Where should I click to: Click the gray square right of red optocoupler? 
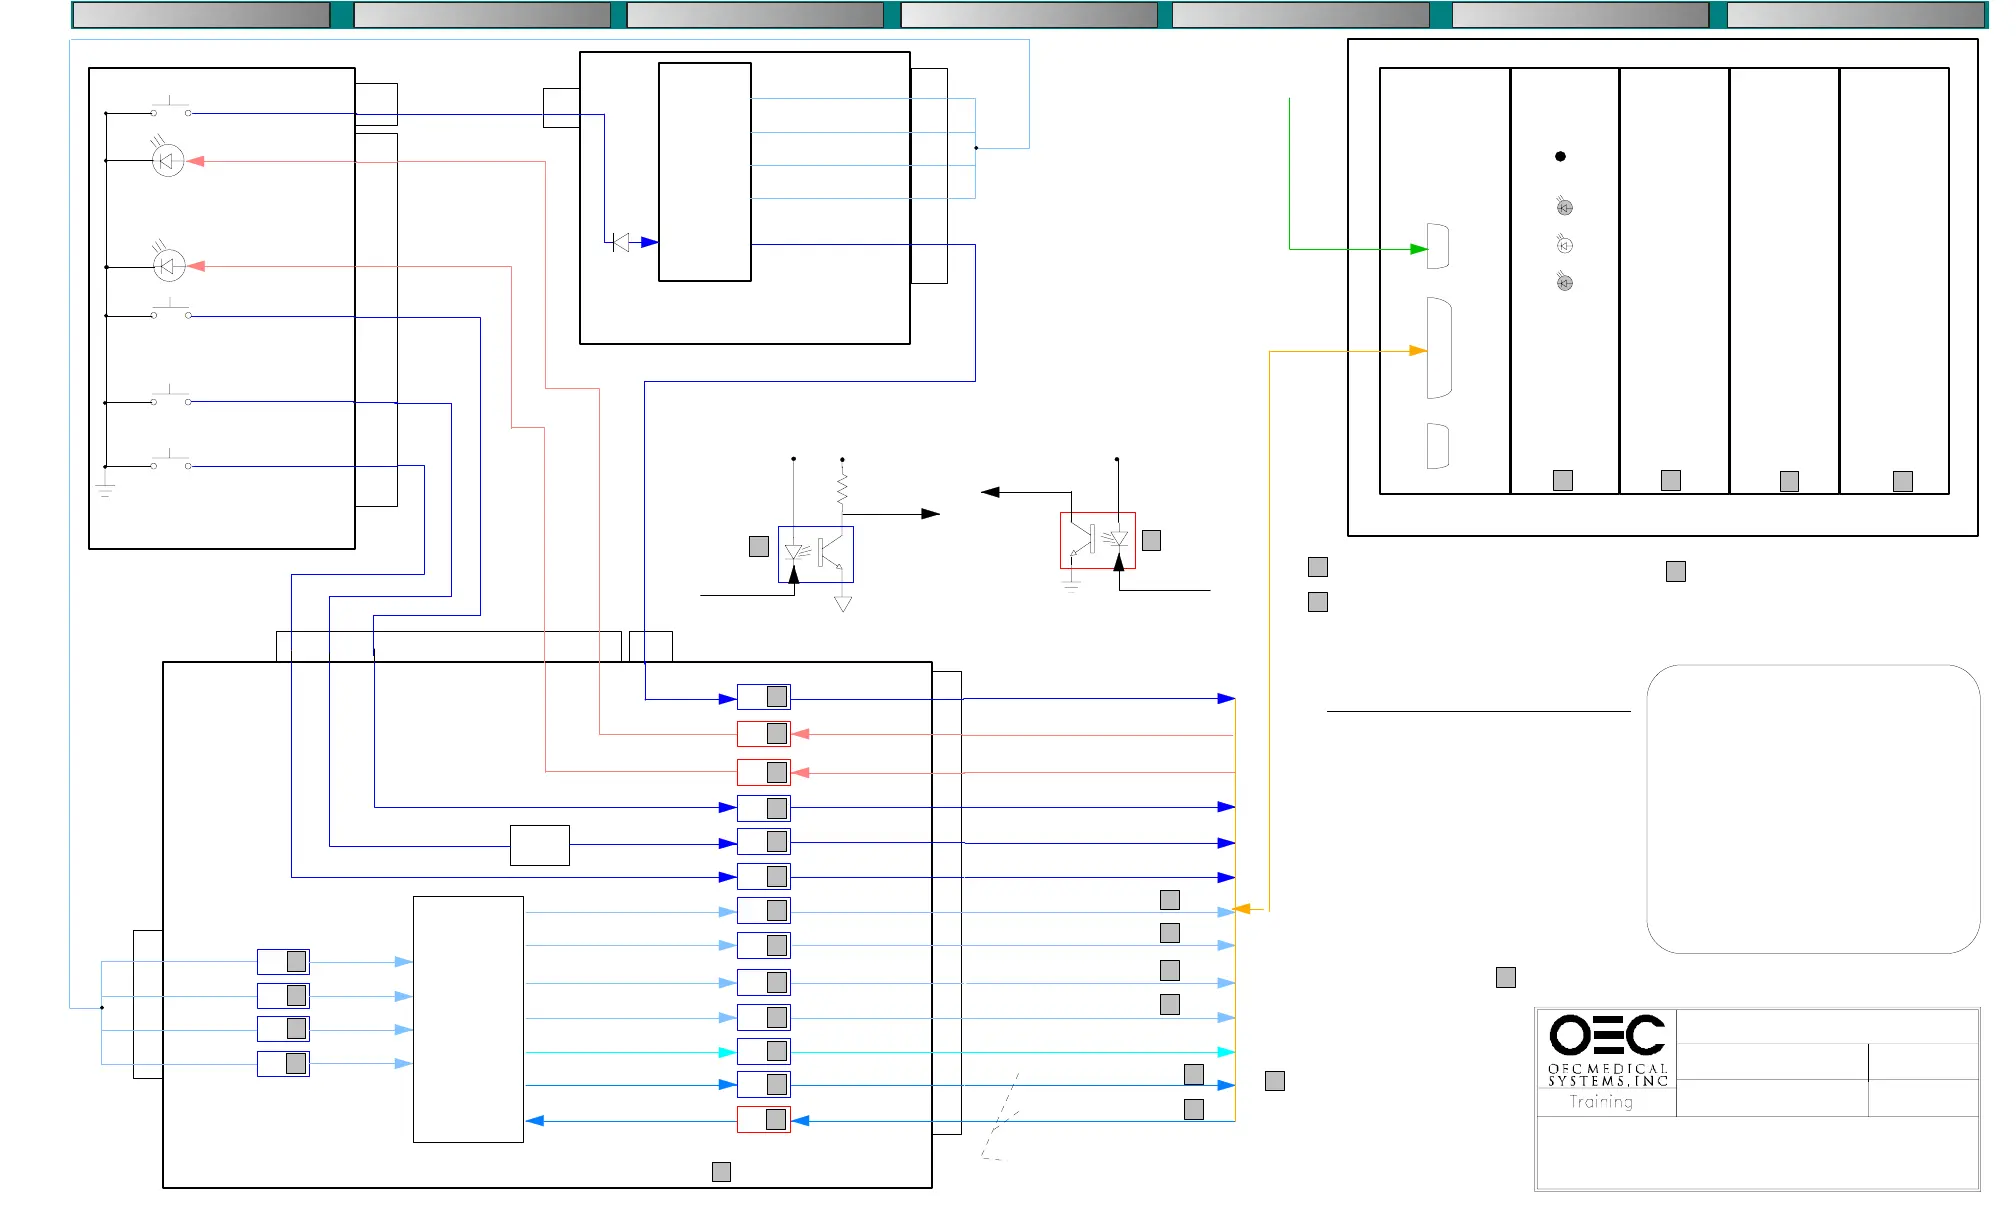1151,540
